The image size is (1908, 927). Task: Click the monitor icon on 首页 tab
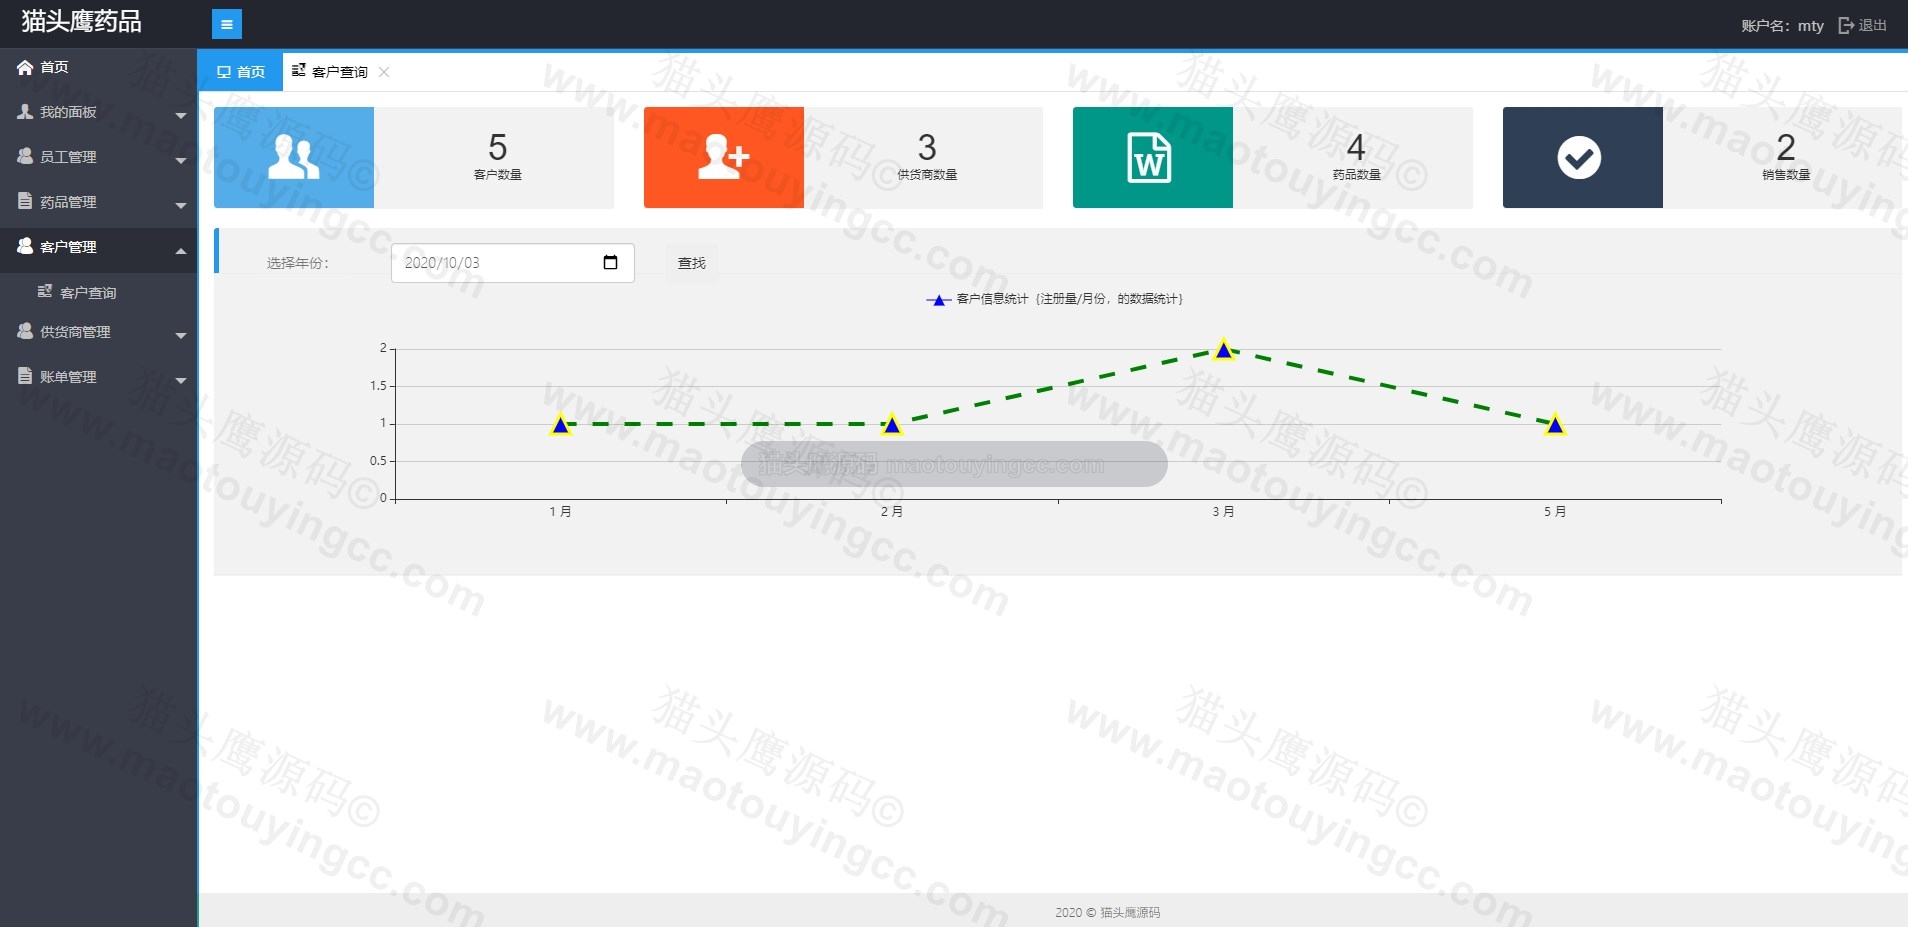coord(224,72)
